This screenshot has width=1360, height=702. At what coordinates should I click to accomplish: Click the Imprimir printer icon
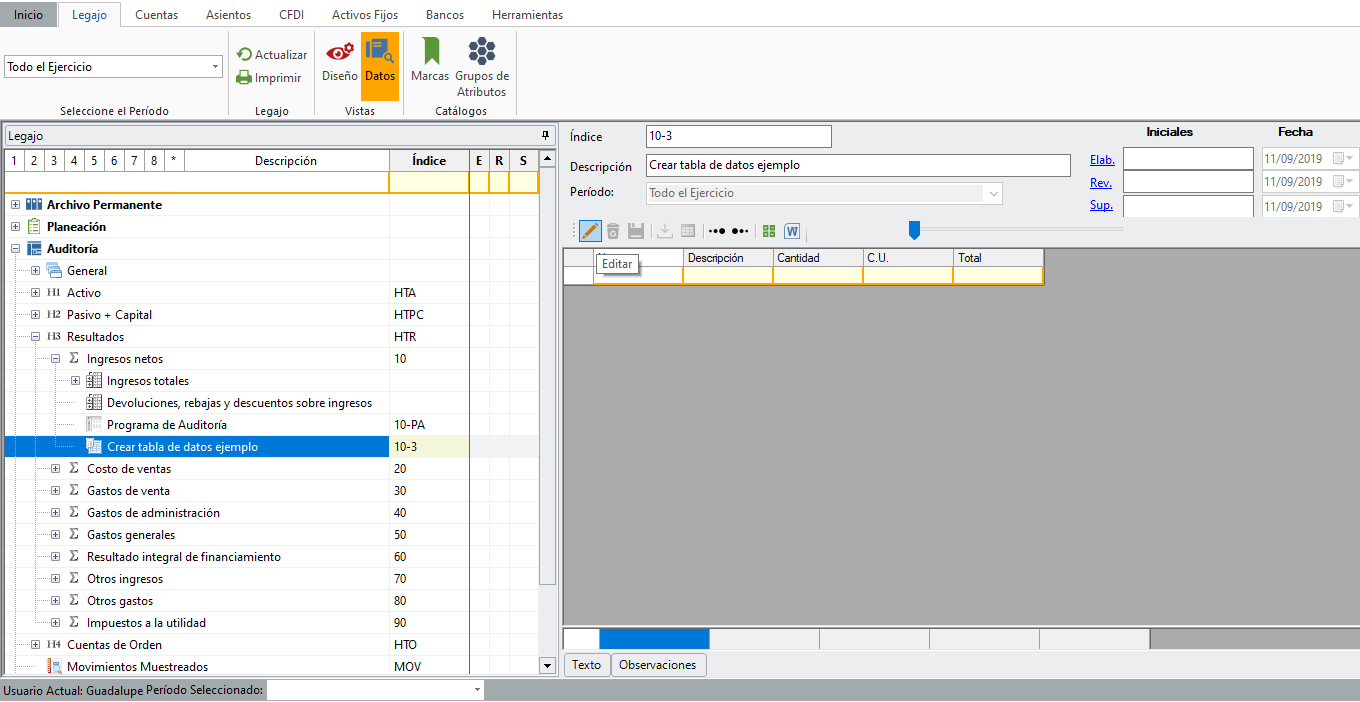coord(244,78)
